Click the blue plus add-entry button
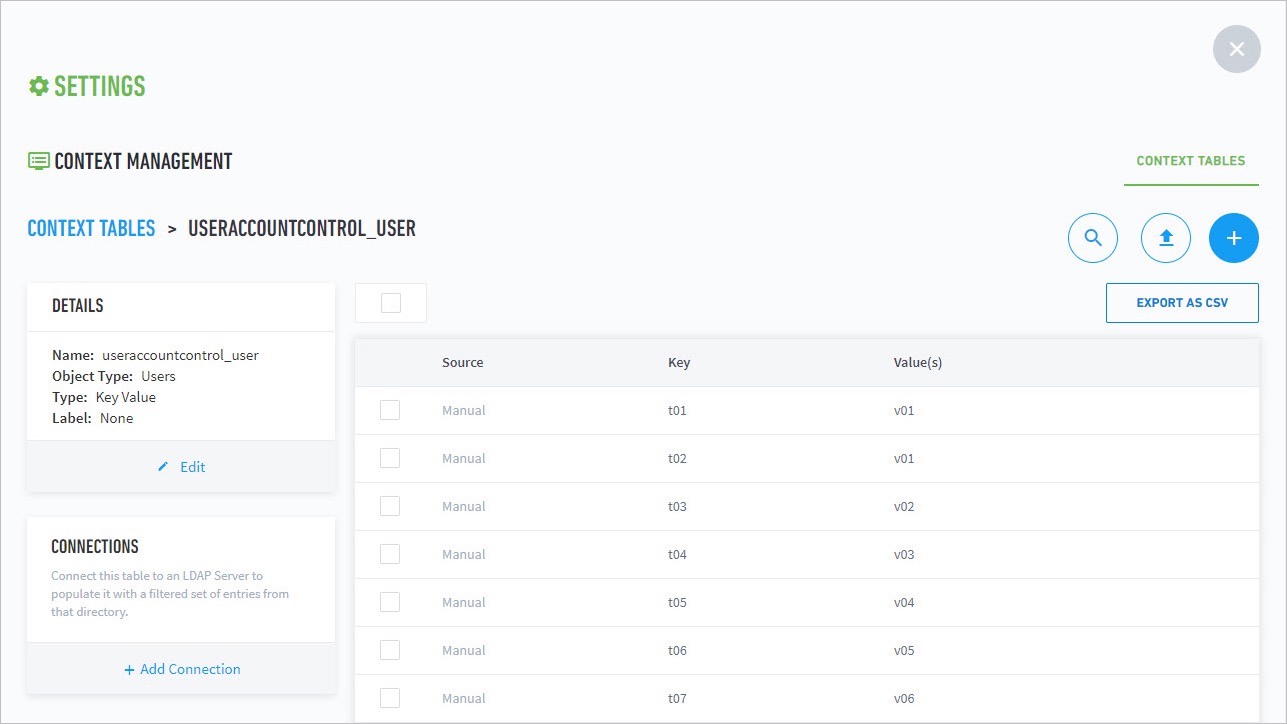Screen dimensions: 1287x724 1234,238
